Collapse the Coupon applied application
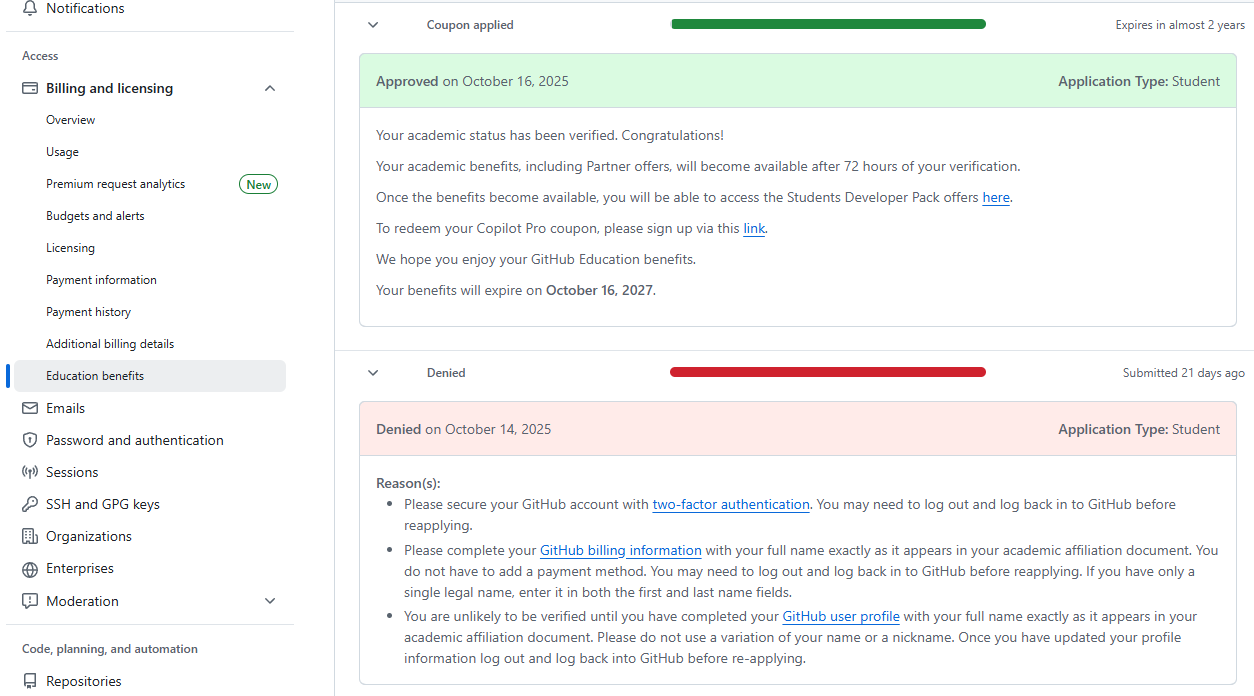Image resolution: width=1254 pixels, height=696 pixels. pyautogui.click(x=373, y=25)
